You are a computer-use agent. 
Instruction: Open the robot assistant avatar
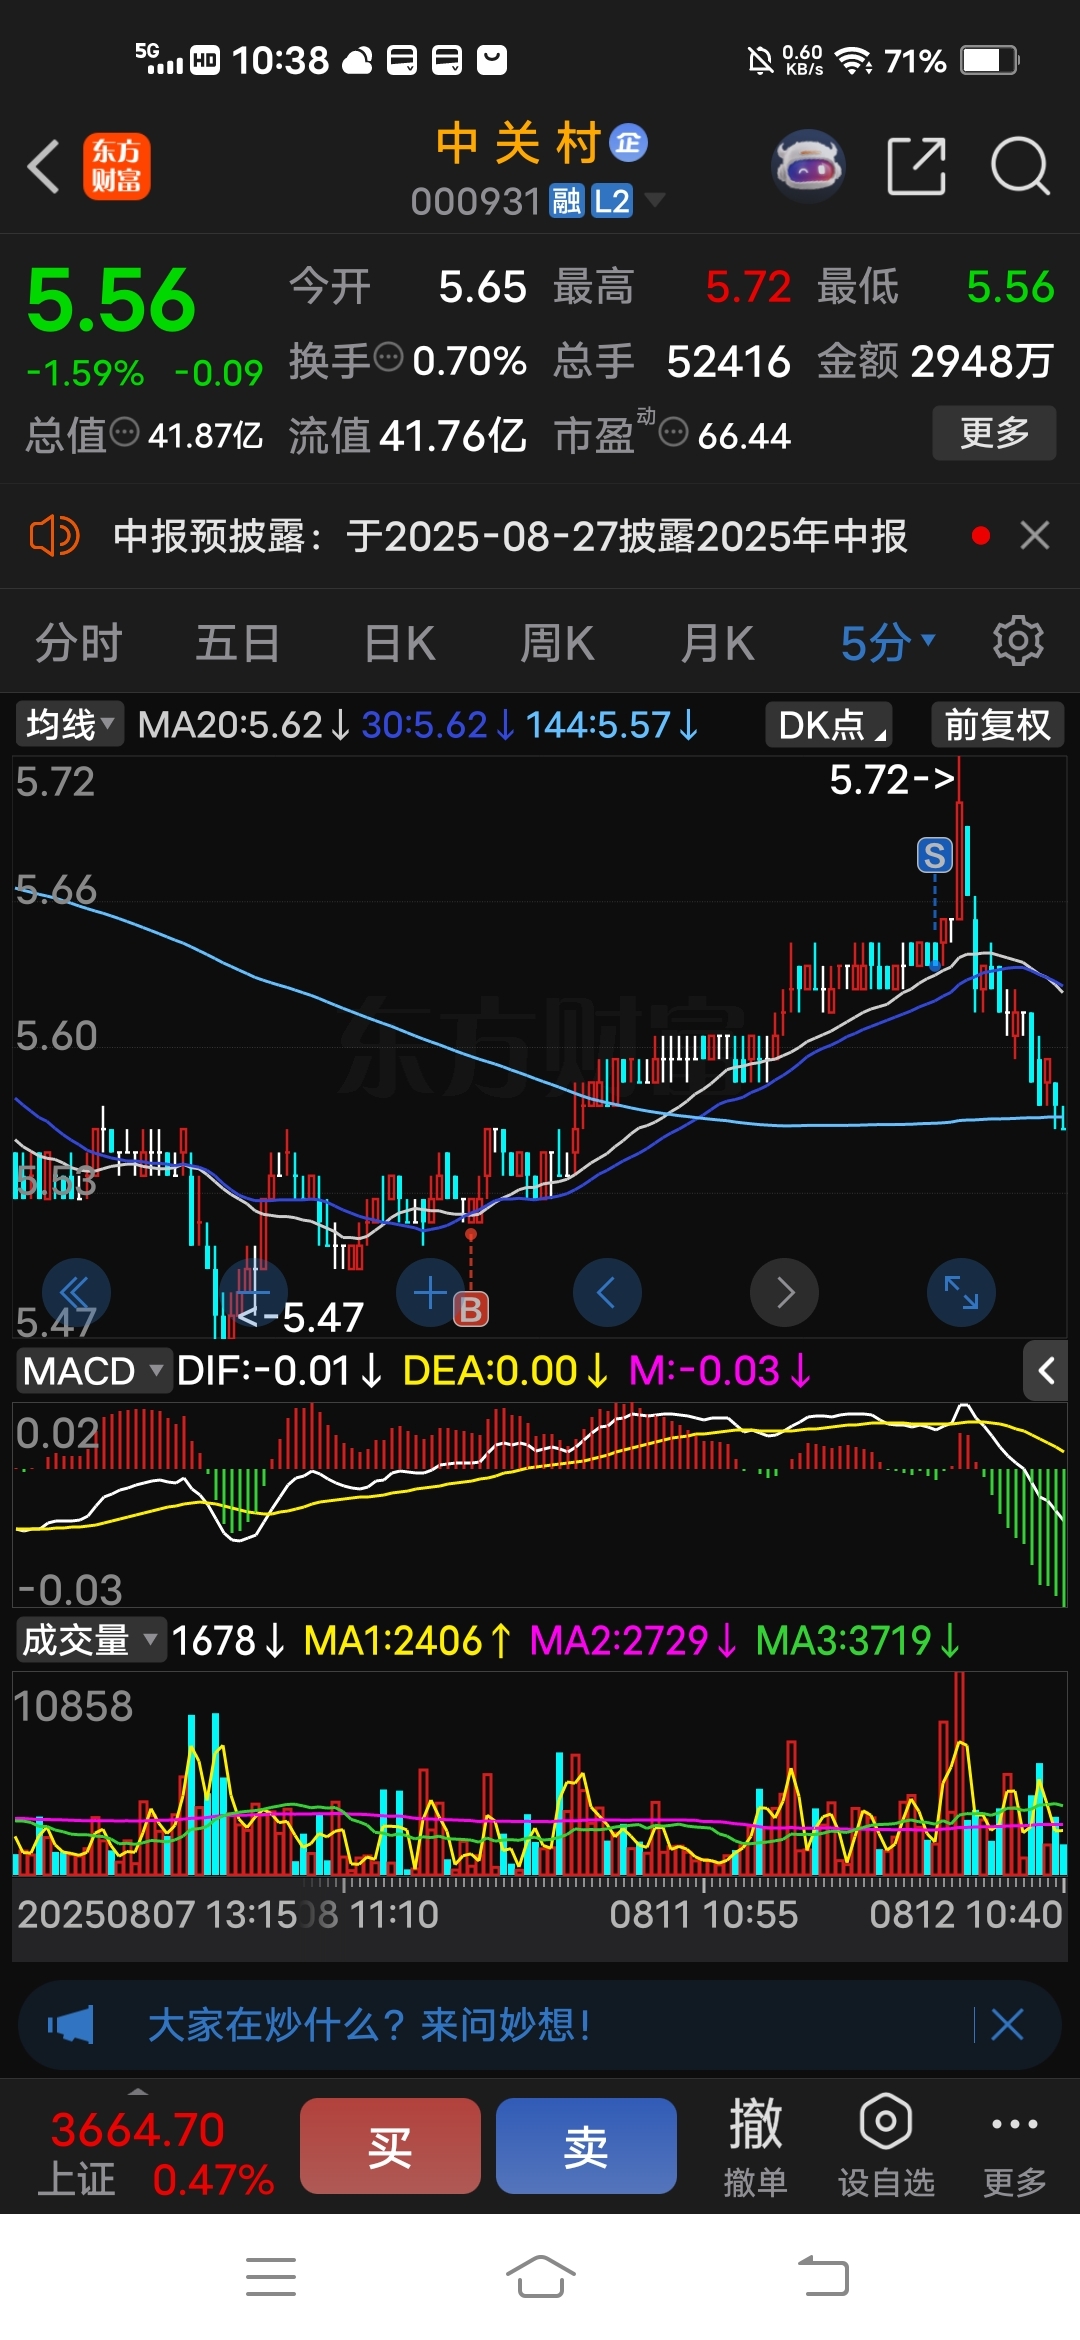click(x=809, y=166)
